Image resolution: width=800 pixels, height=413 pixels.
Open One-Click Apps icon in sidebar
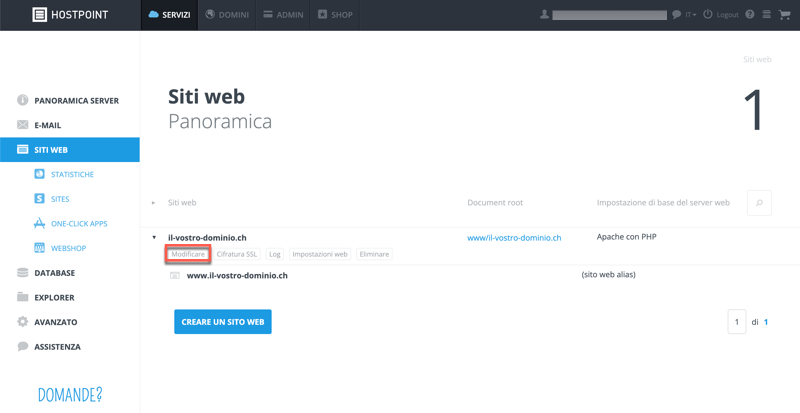[x=39, y=223]
